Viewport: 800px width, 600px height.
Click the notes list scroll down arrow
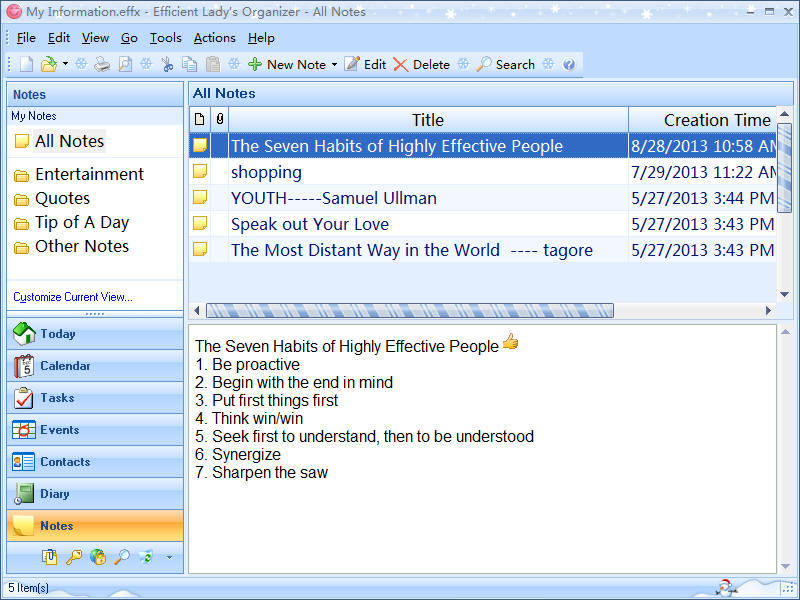coord(785,294)
